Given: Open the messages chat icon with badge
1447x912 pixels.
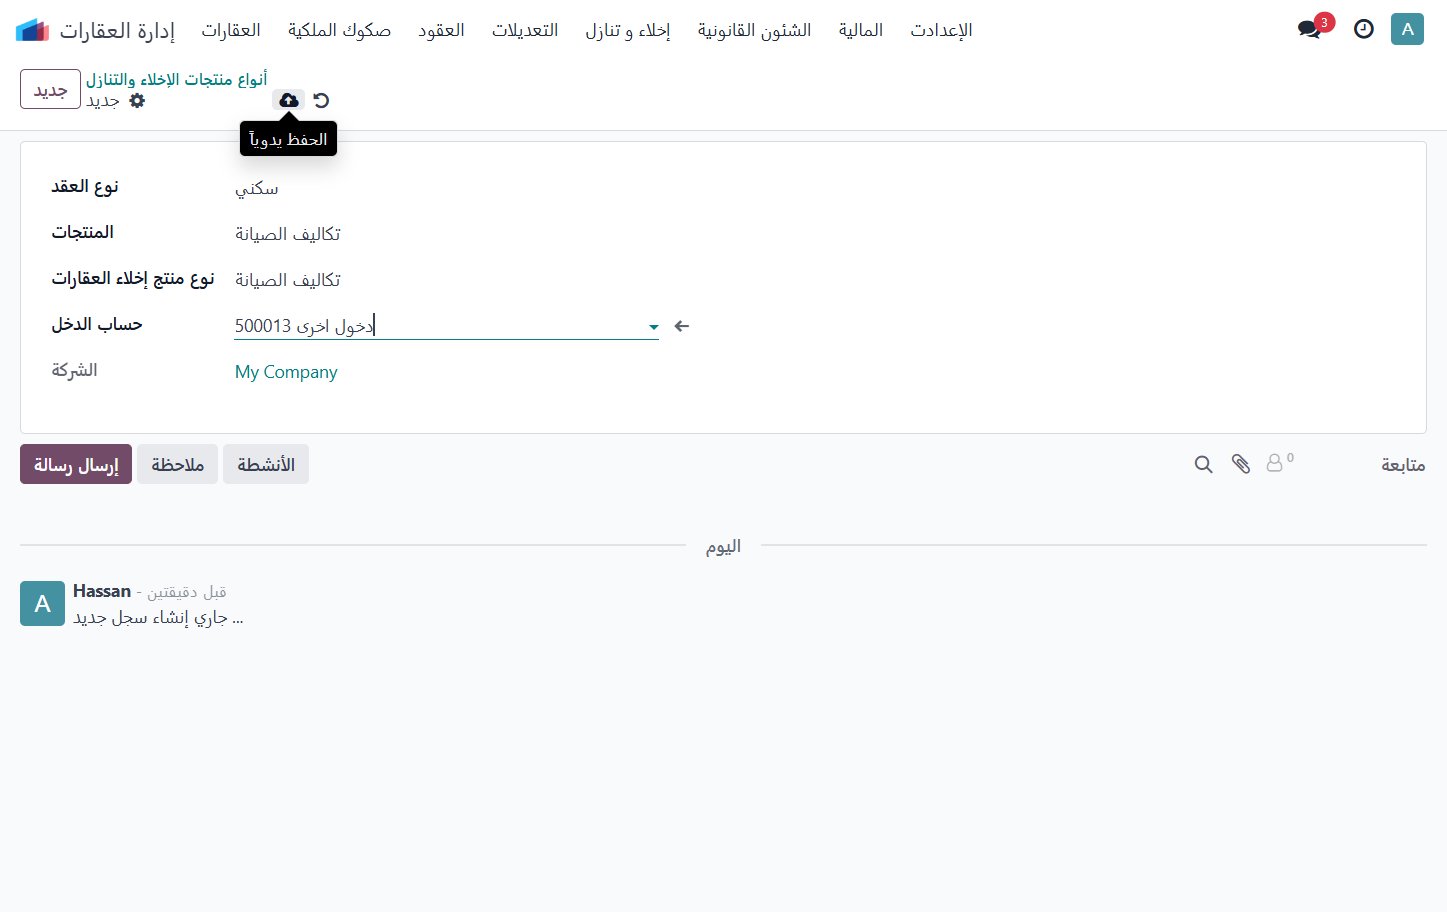Looking at the screenshot, I should [1310, 29].
